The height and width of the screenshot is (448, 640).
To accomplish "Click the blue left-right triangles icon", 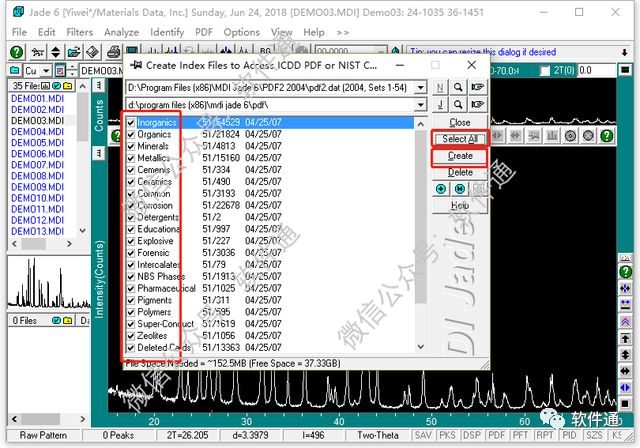I will tap(625, 387).
